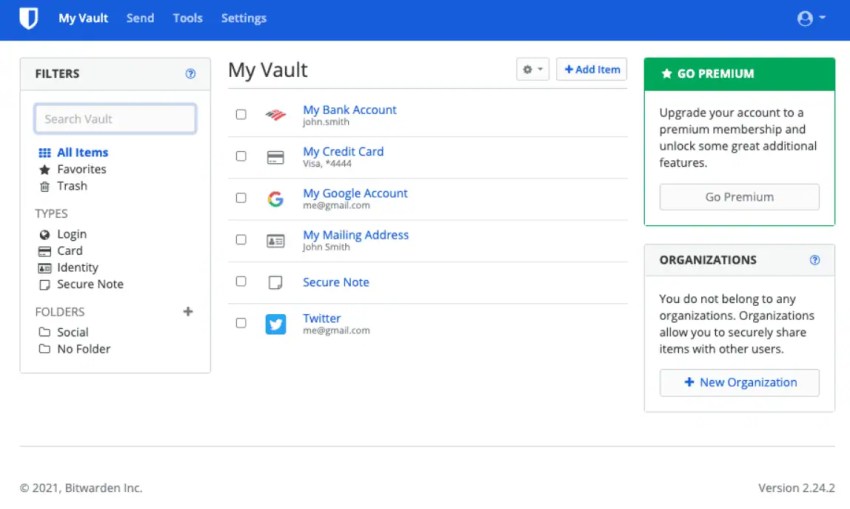The width and height of the screenshot is (850, 509).
Task: Go to My Vault tab
Action: (x=83, y=18)
